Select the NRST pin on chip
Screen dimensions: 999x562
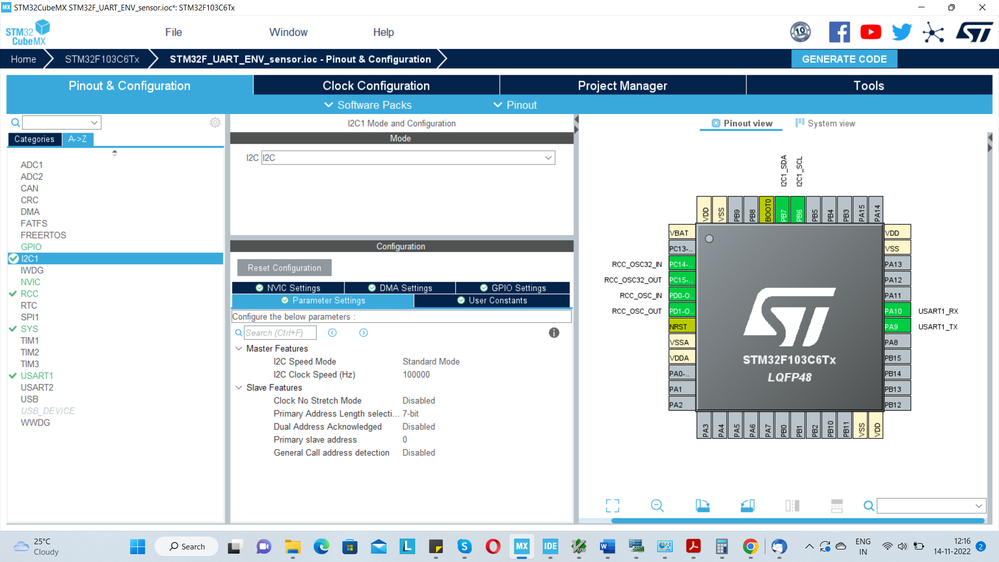[682, 326]
